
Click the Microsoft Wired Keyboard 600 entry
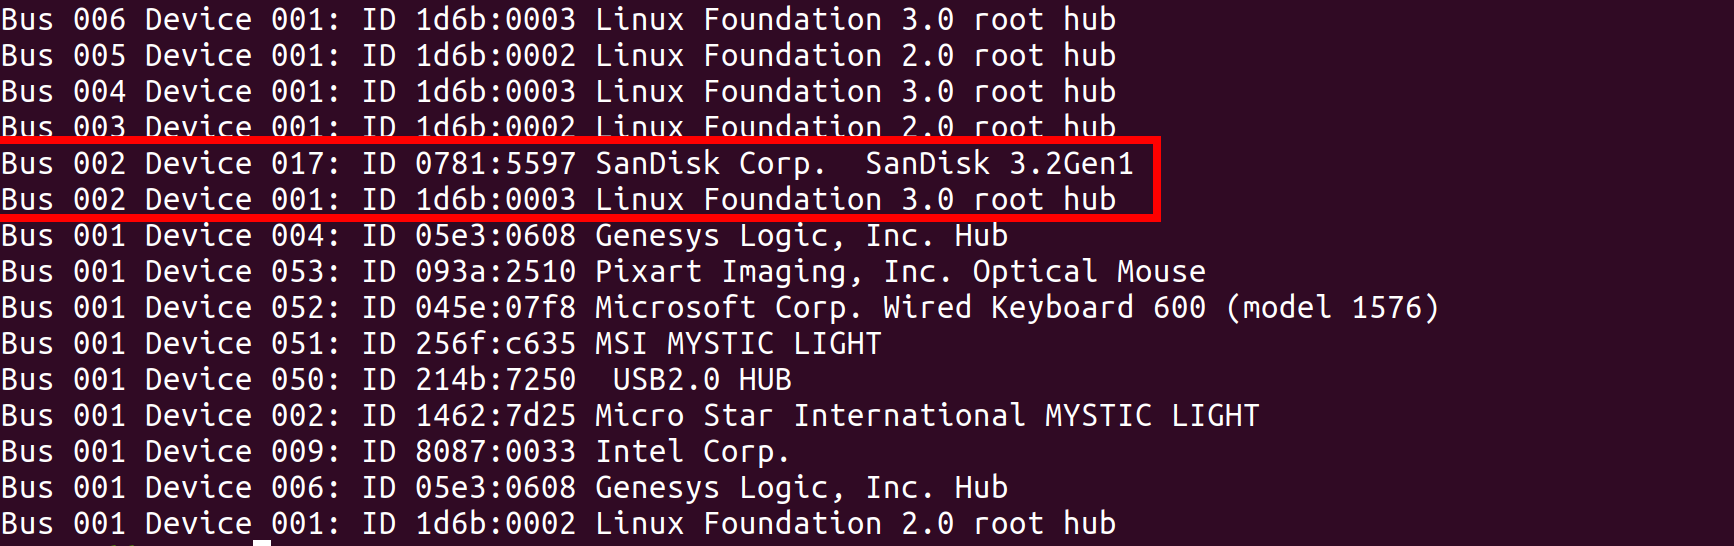point(720,307)
